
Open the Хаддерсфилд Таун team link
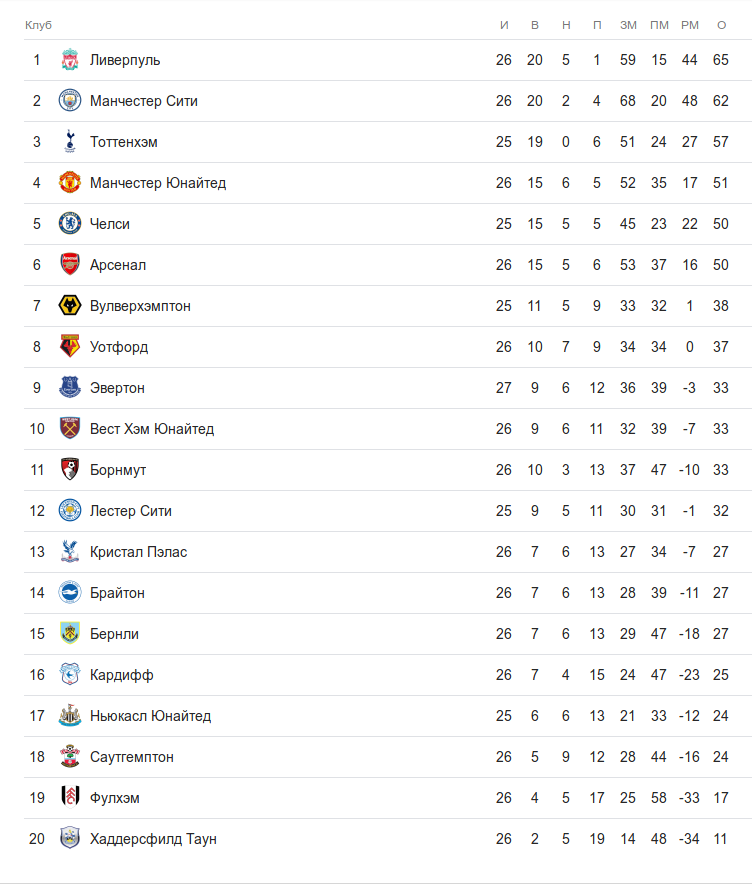pyautogui.click(x=153, y=839)
